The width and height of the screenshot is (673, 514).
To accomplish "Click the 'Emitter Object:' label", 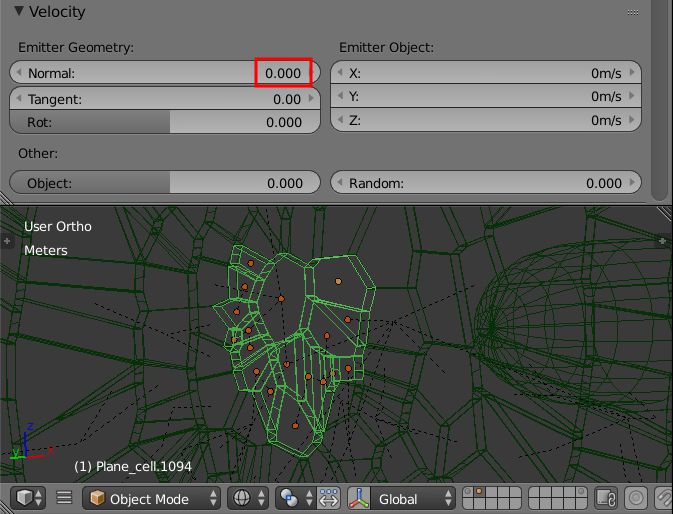I will [386, 47].
